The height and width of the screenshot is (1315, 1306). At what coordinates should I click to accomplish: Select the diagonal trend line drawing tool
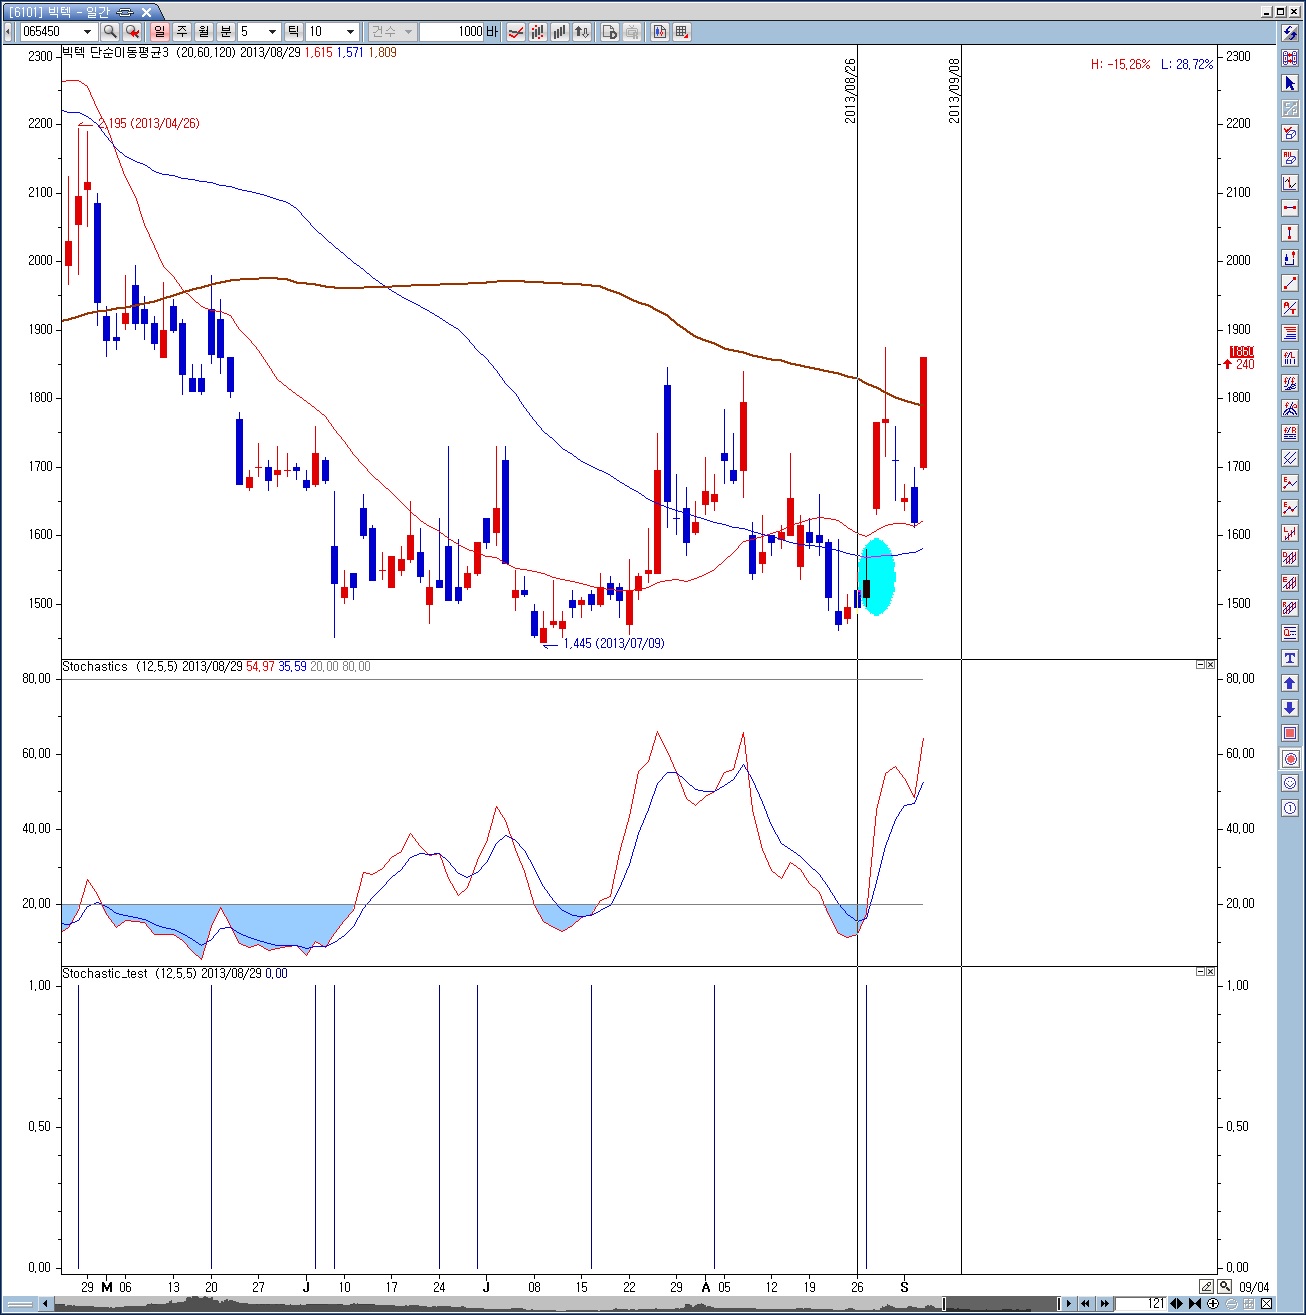coord(1290,284)
